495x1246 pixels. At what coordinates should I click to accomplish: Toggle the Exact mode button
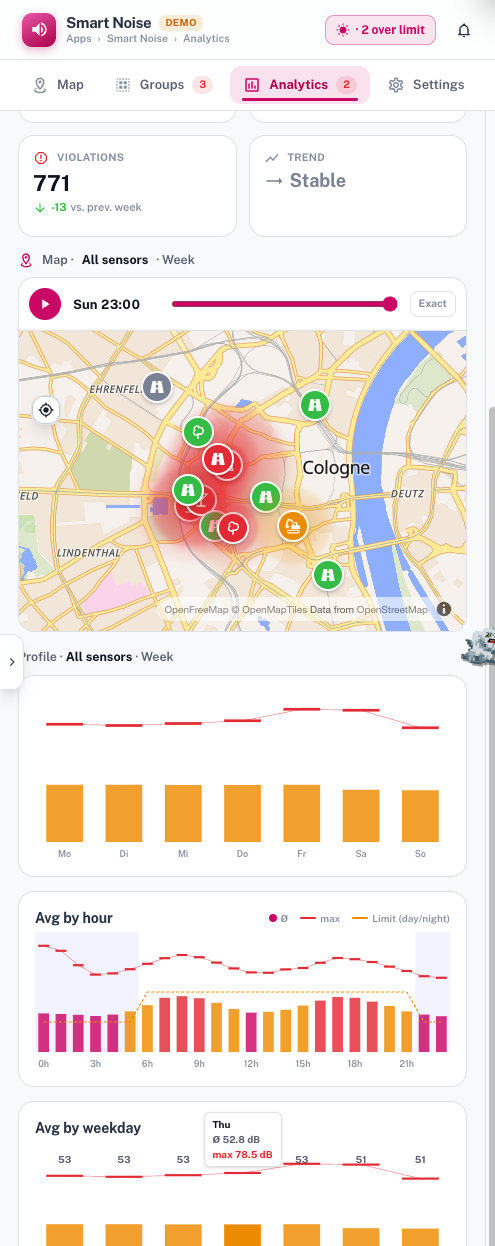(x=433, y=304)
